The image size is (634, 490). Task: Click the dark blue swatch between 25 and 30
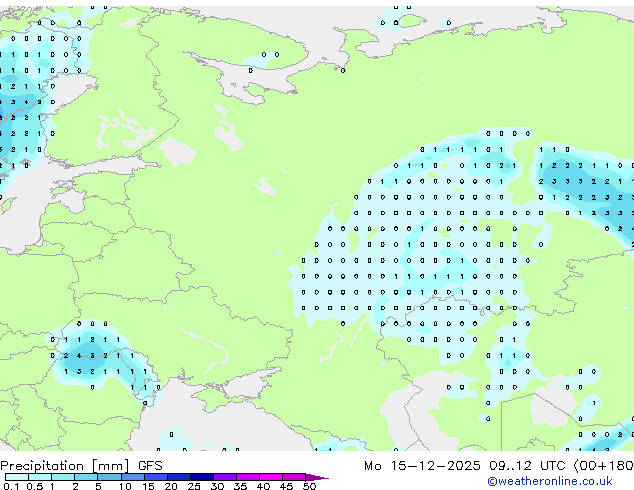tap(202, 477)
